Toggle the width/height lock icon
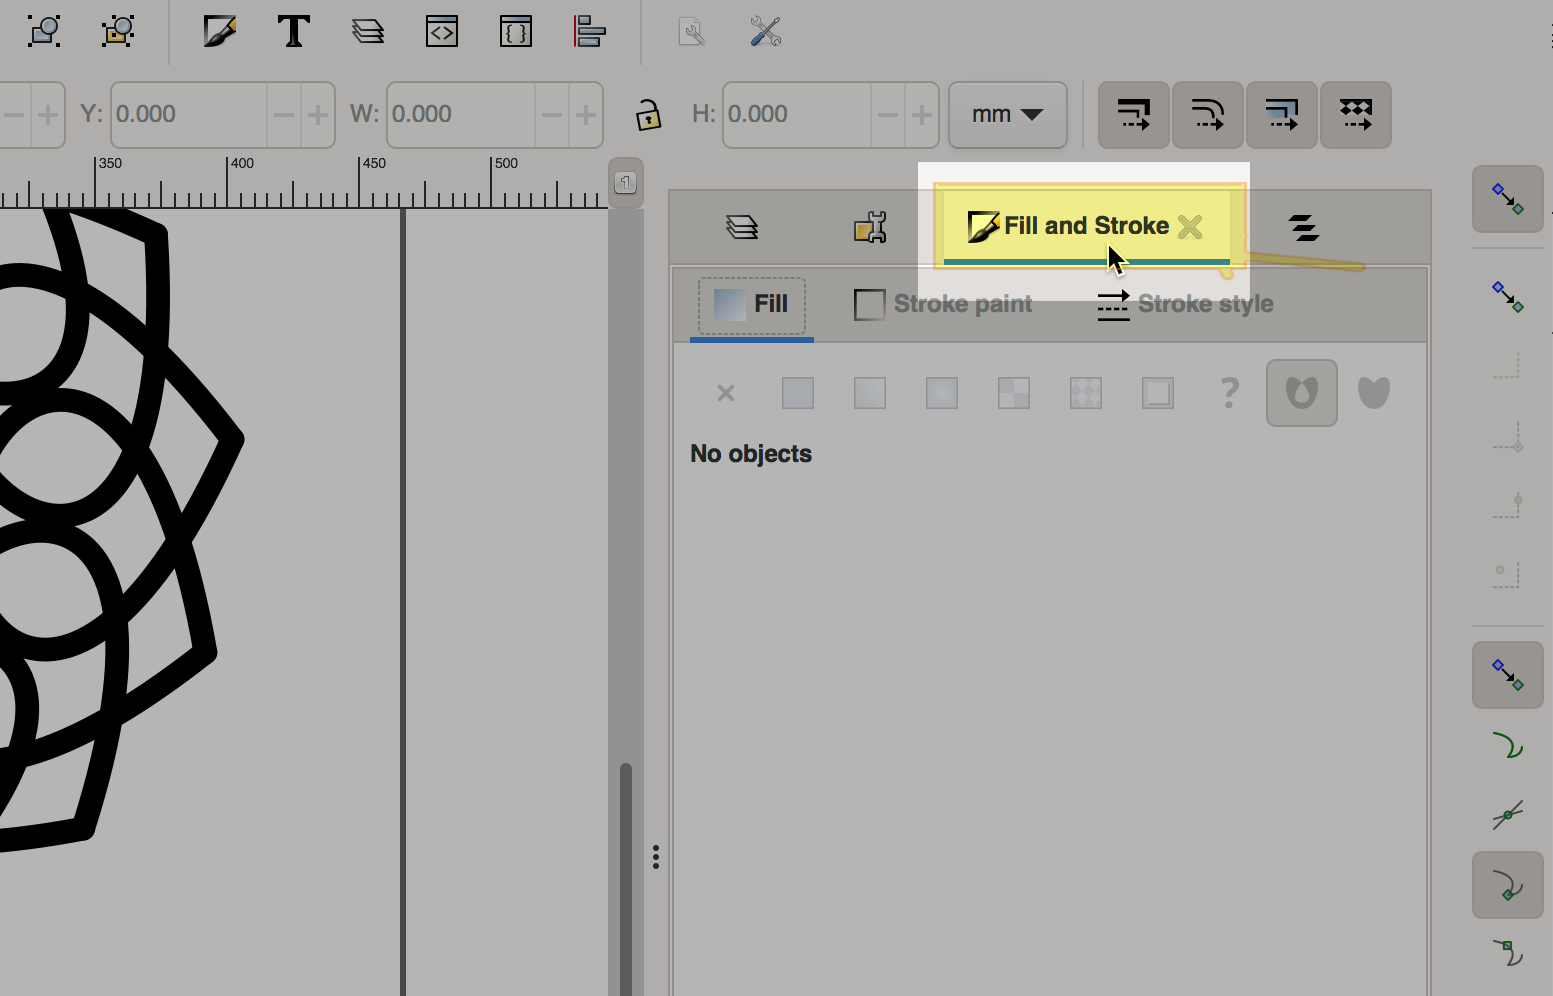1553x996 pixels. click(x=648, y=115)
